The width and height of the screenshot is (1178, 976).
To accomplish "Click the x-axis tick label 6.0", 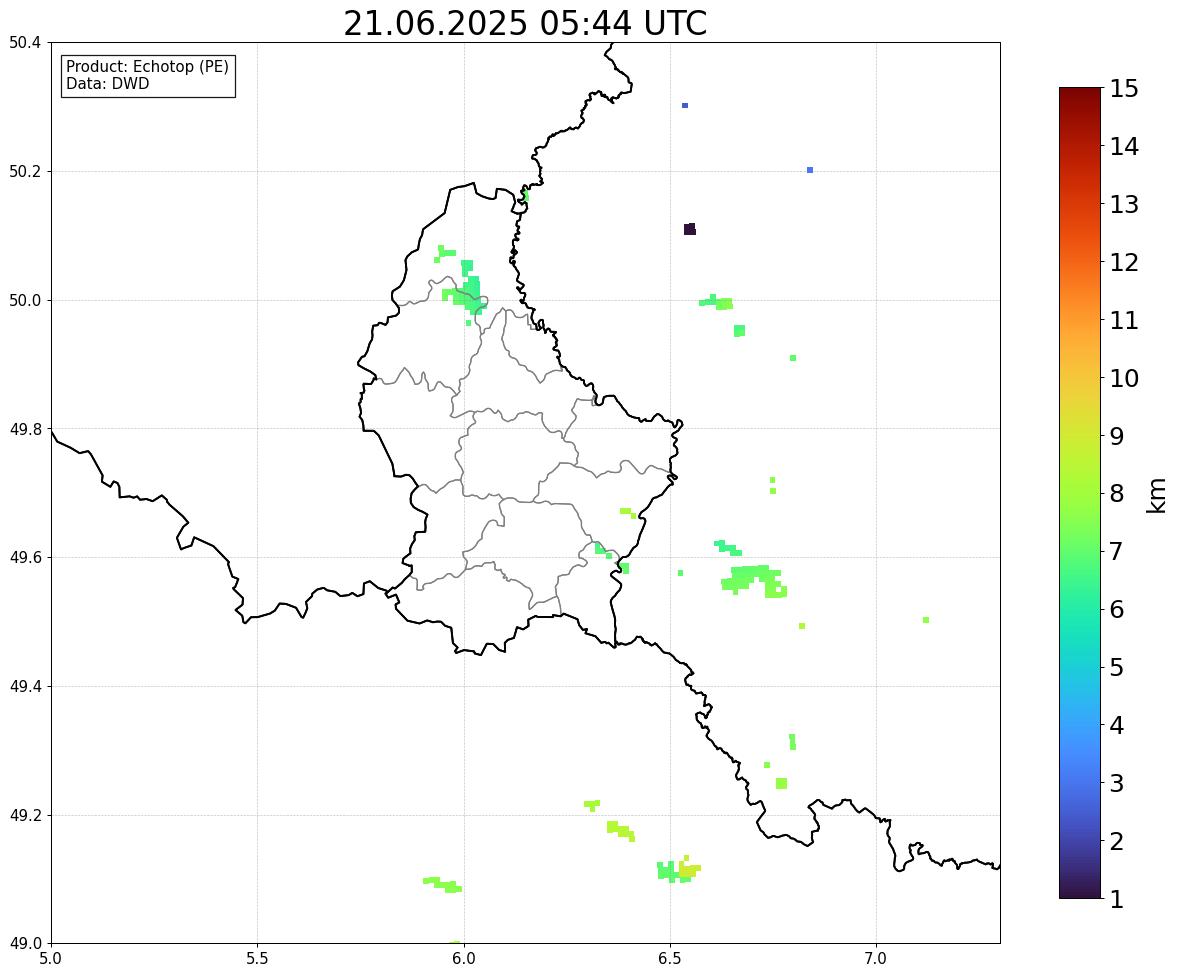I will pyautogui.click(x=464, y=959).
